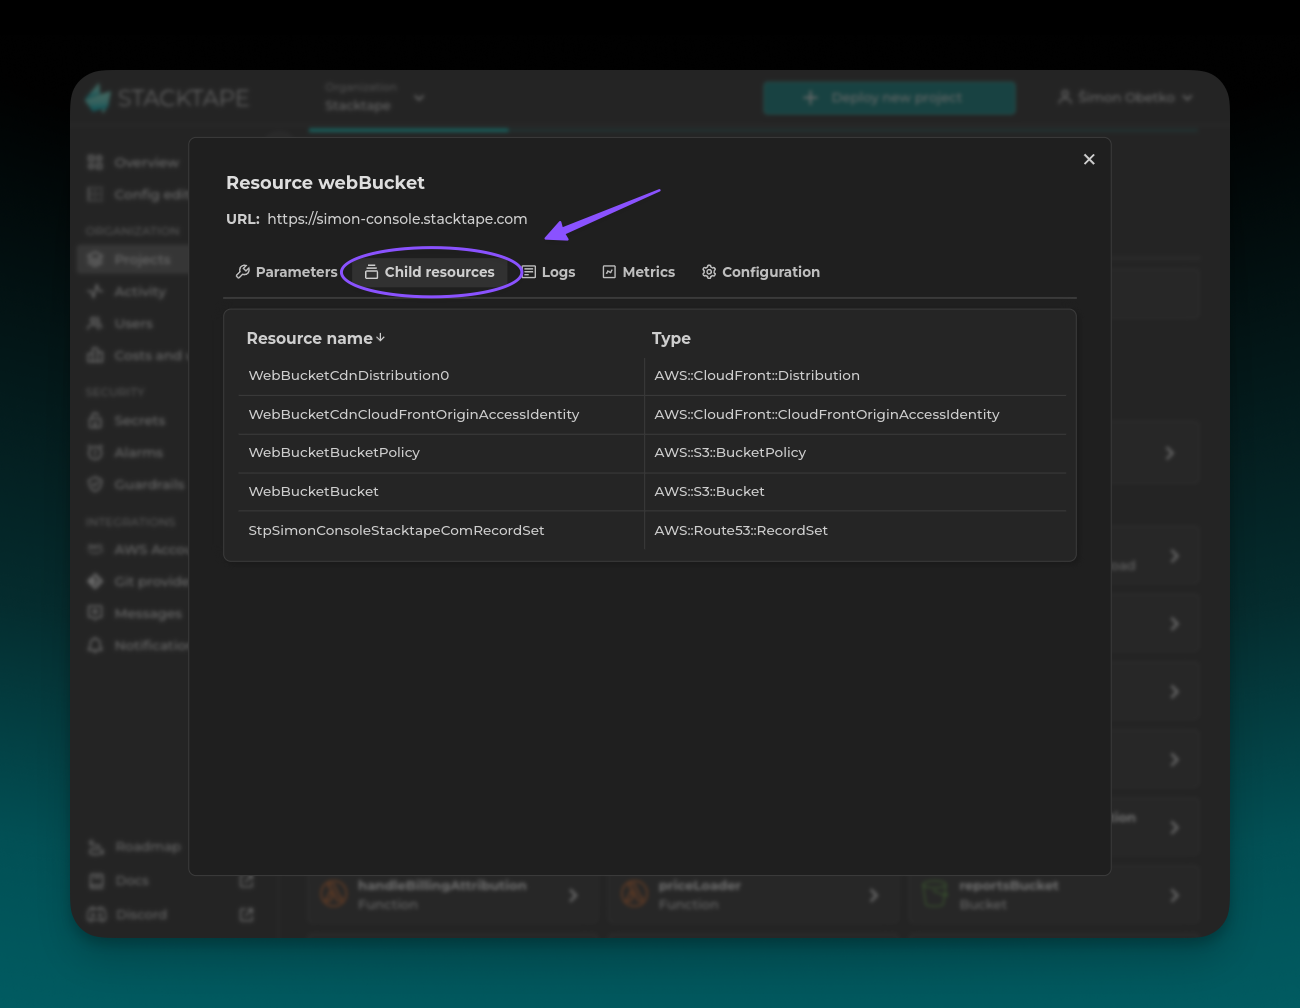
Task: Select the Child resources tab
Action: point(430,272)
